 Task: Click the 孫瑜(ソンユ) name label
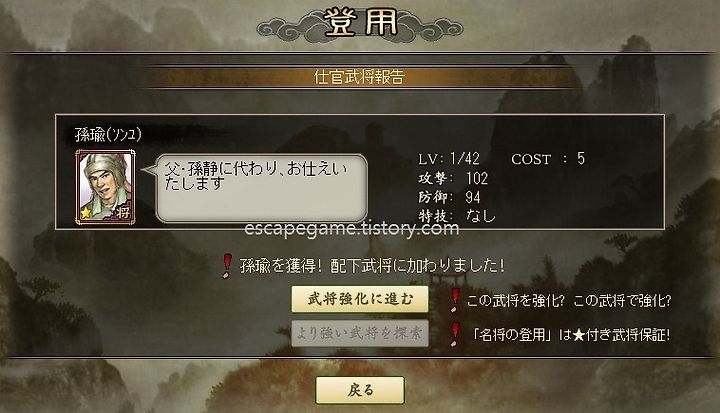pos(108,135)
